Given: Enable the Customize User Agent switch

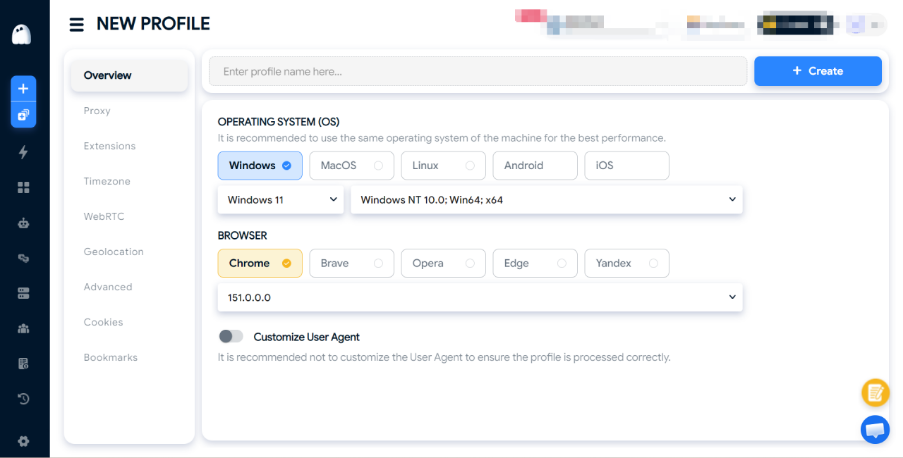Looking at the screenshot, I should pos(231,336).
